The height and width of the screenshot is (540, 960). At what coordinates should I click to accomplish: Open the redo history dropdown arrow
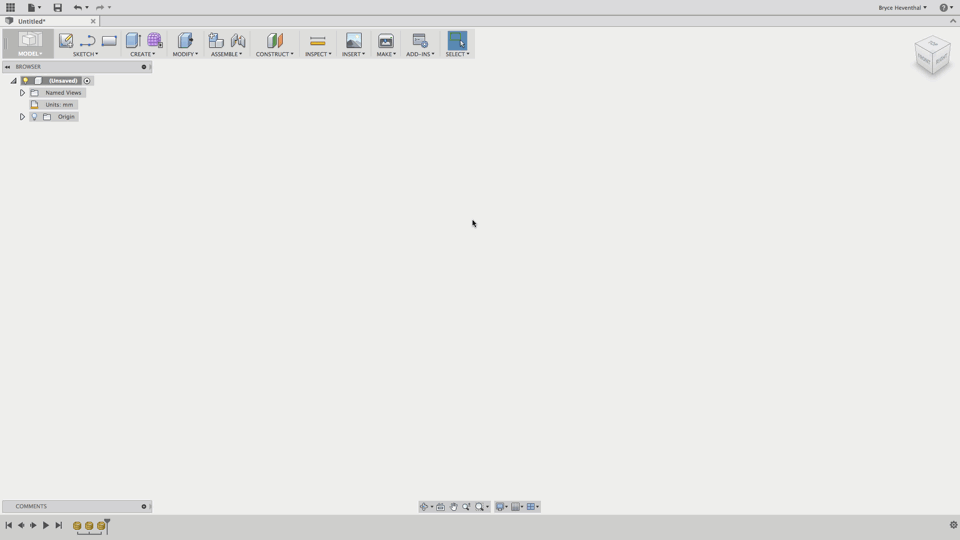(110, 7)
